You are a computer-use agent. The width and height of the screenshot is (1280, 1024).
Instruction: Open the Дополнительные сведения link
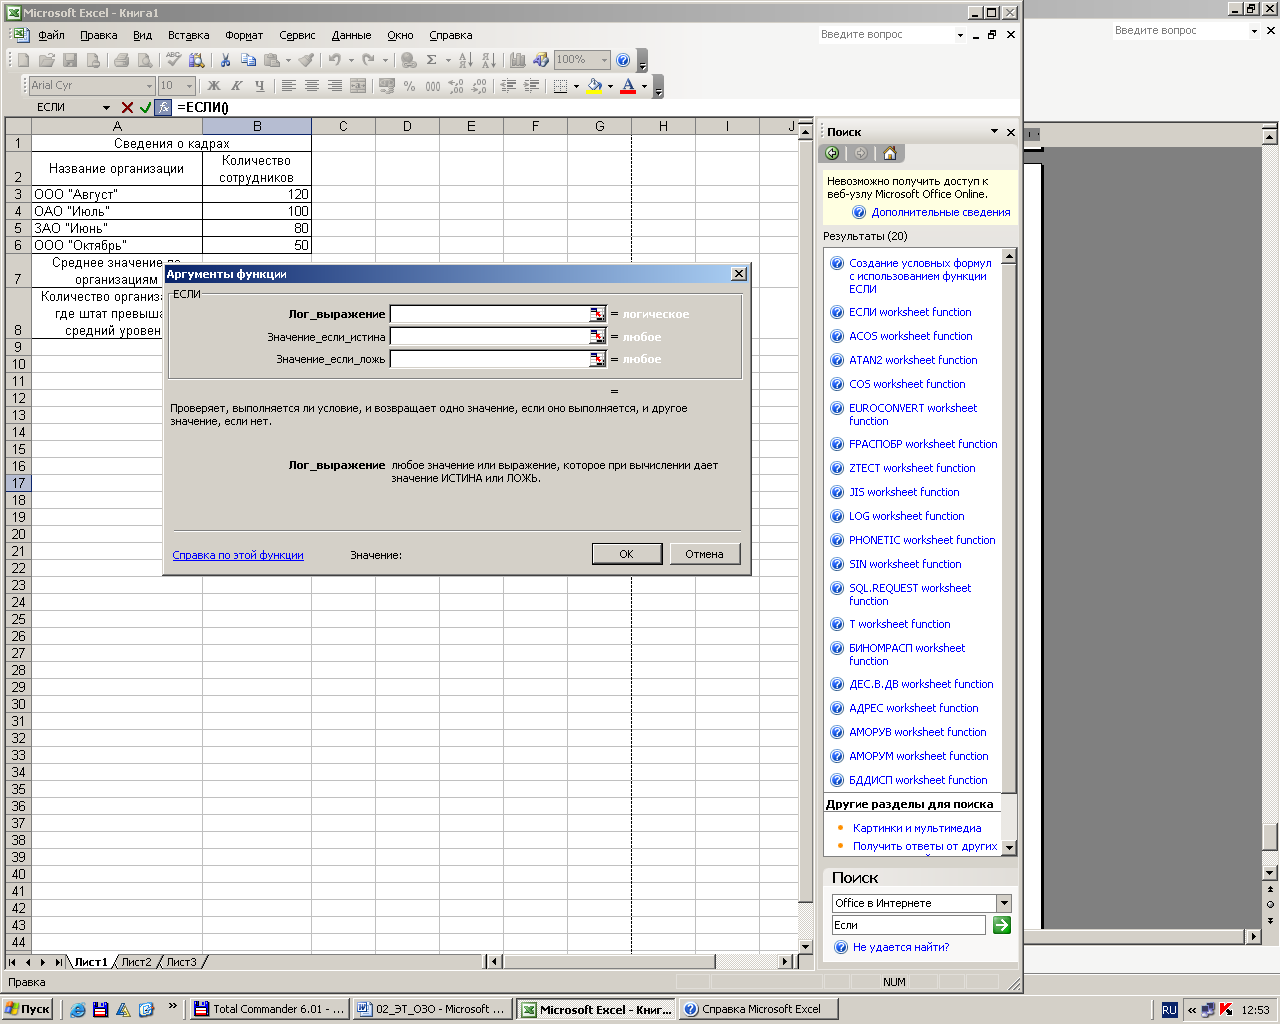[x=941, y=212]
